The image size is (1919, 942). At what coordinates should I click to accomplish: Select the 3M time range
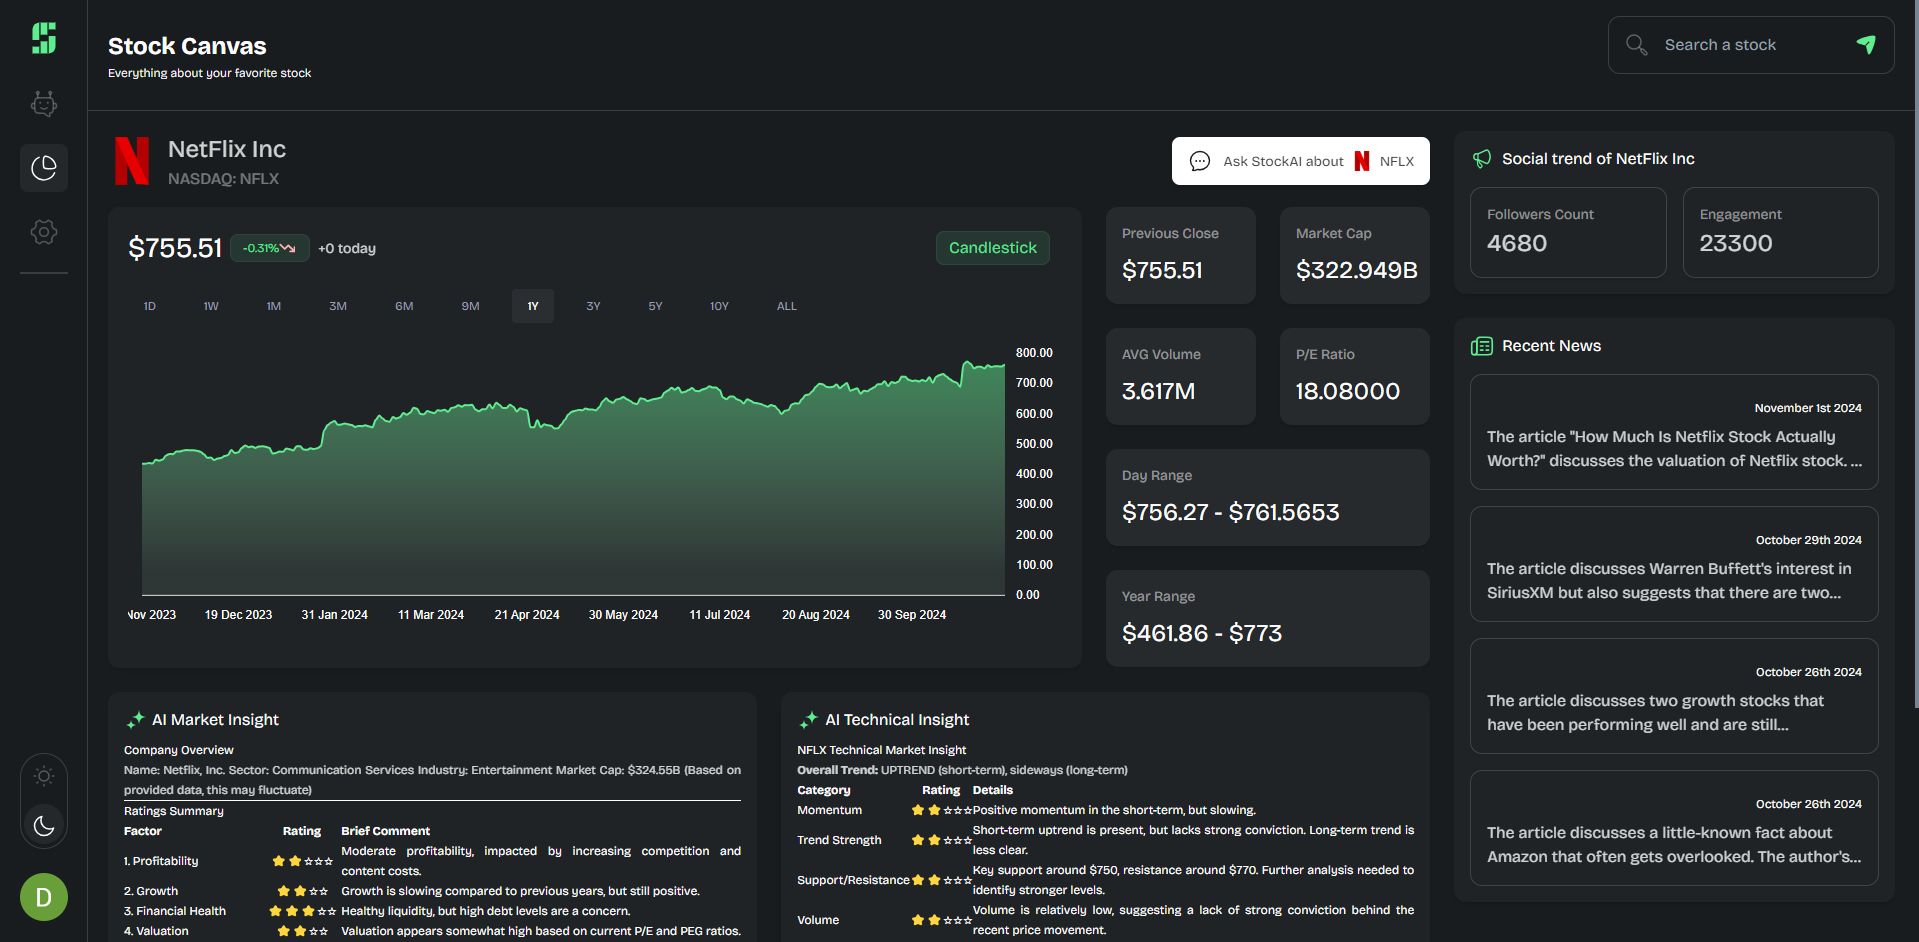tap(338, 306)
